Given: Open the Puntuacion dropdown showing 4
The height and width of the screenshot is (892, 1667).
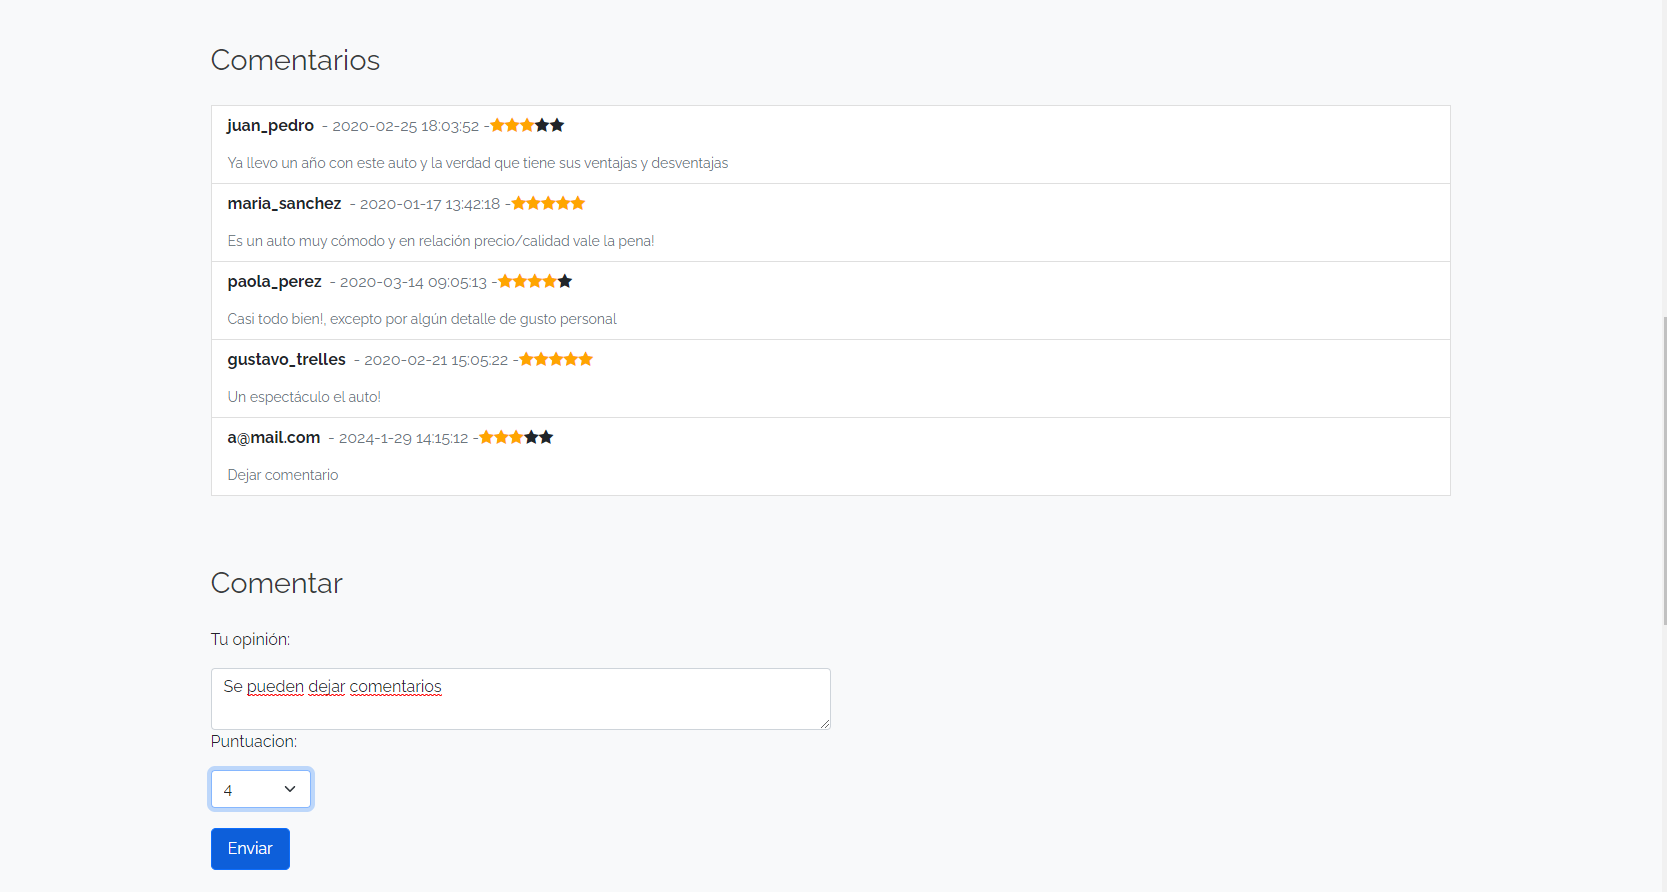Looking at the screenshot, I should (x=261, y=789).
